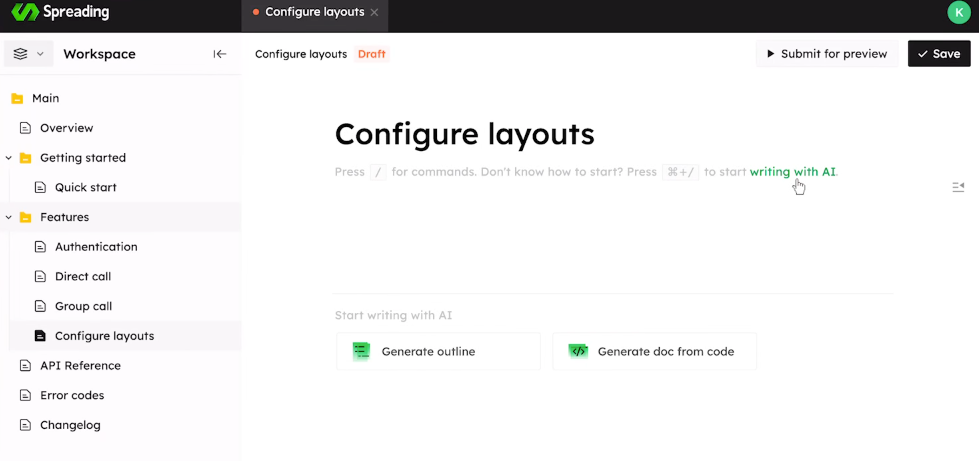
Task: Click the Configure layouts page title
Action: [x=465, y=134]
